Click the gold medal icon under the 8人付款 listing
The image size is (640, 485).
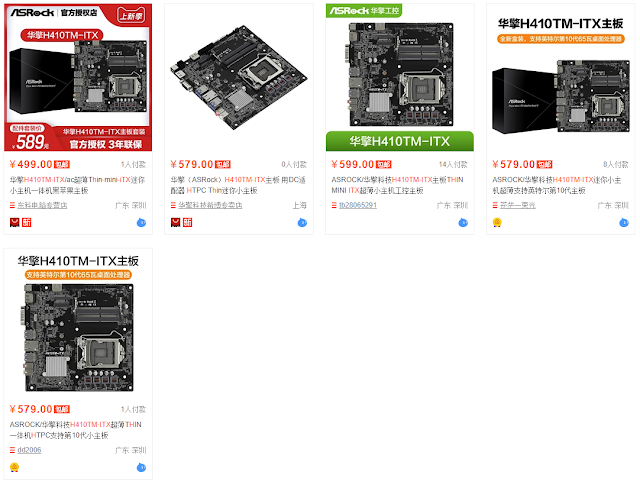497,222
